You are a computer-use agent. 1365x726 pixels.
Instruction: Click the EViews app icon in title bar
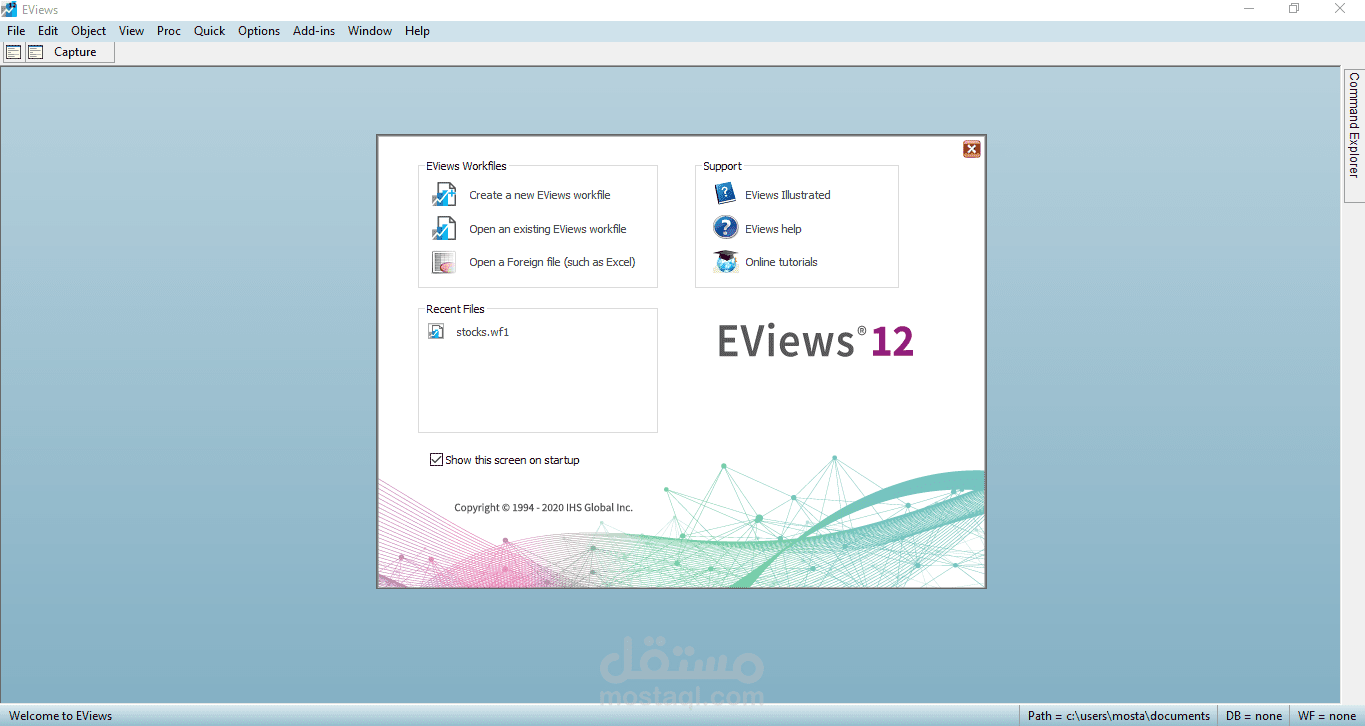coord(9,9)
